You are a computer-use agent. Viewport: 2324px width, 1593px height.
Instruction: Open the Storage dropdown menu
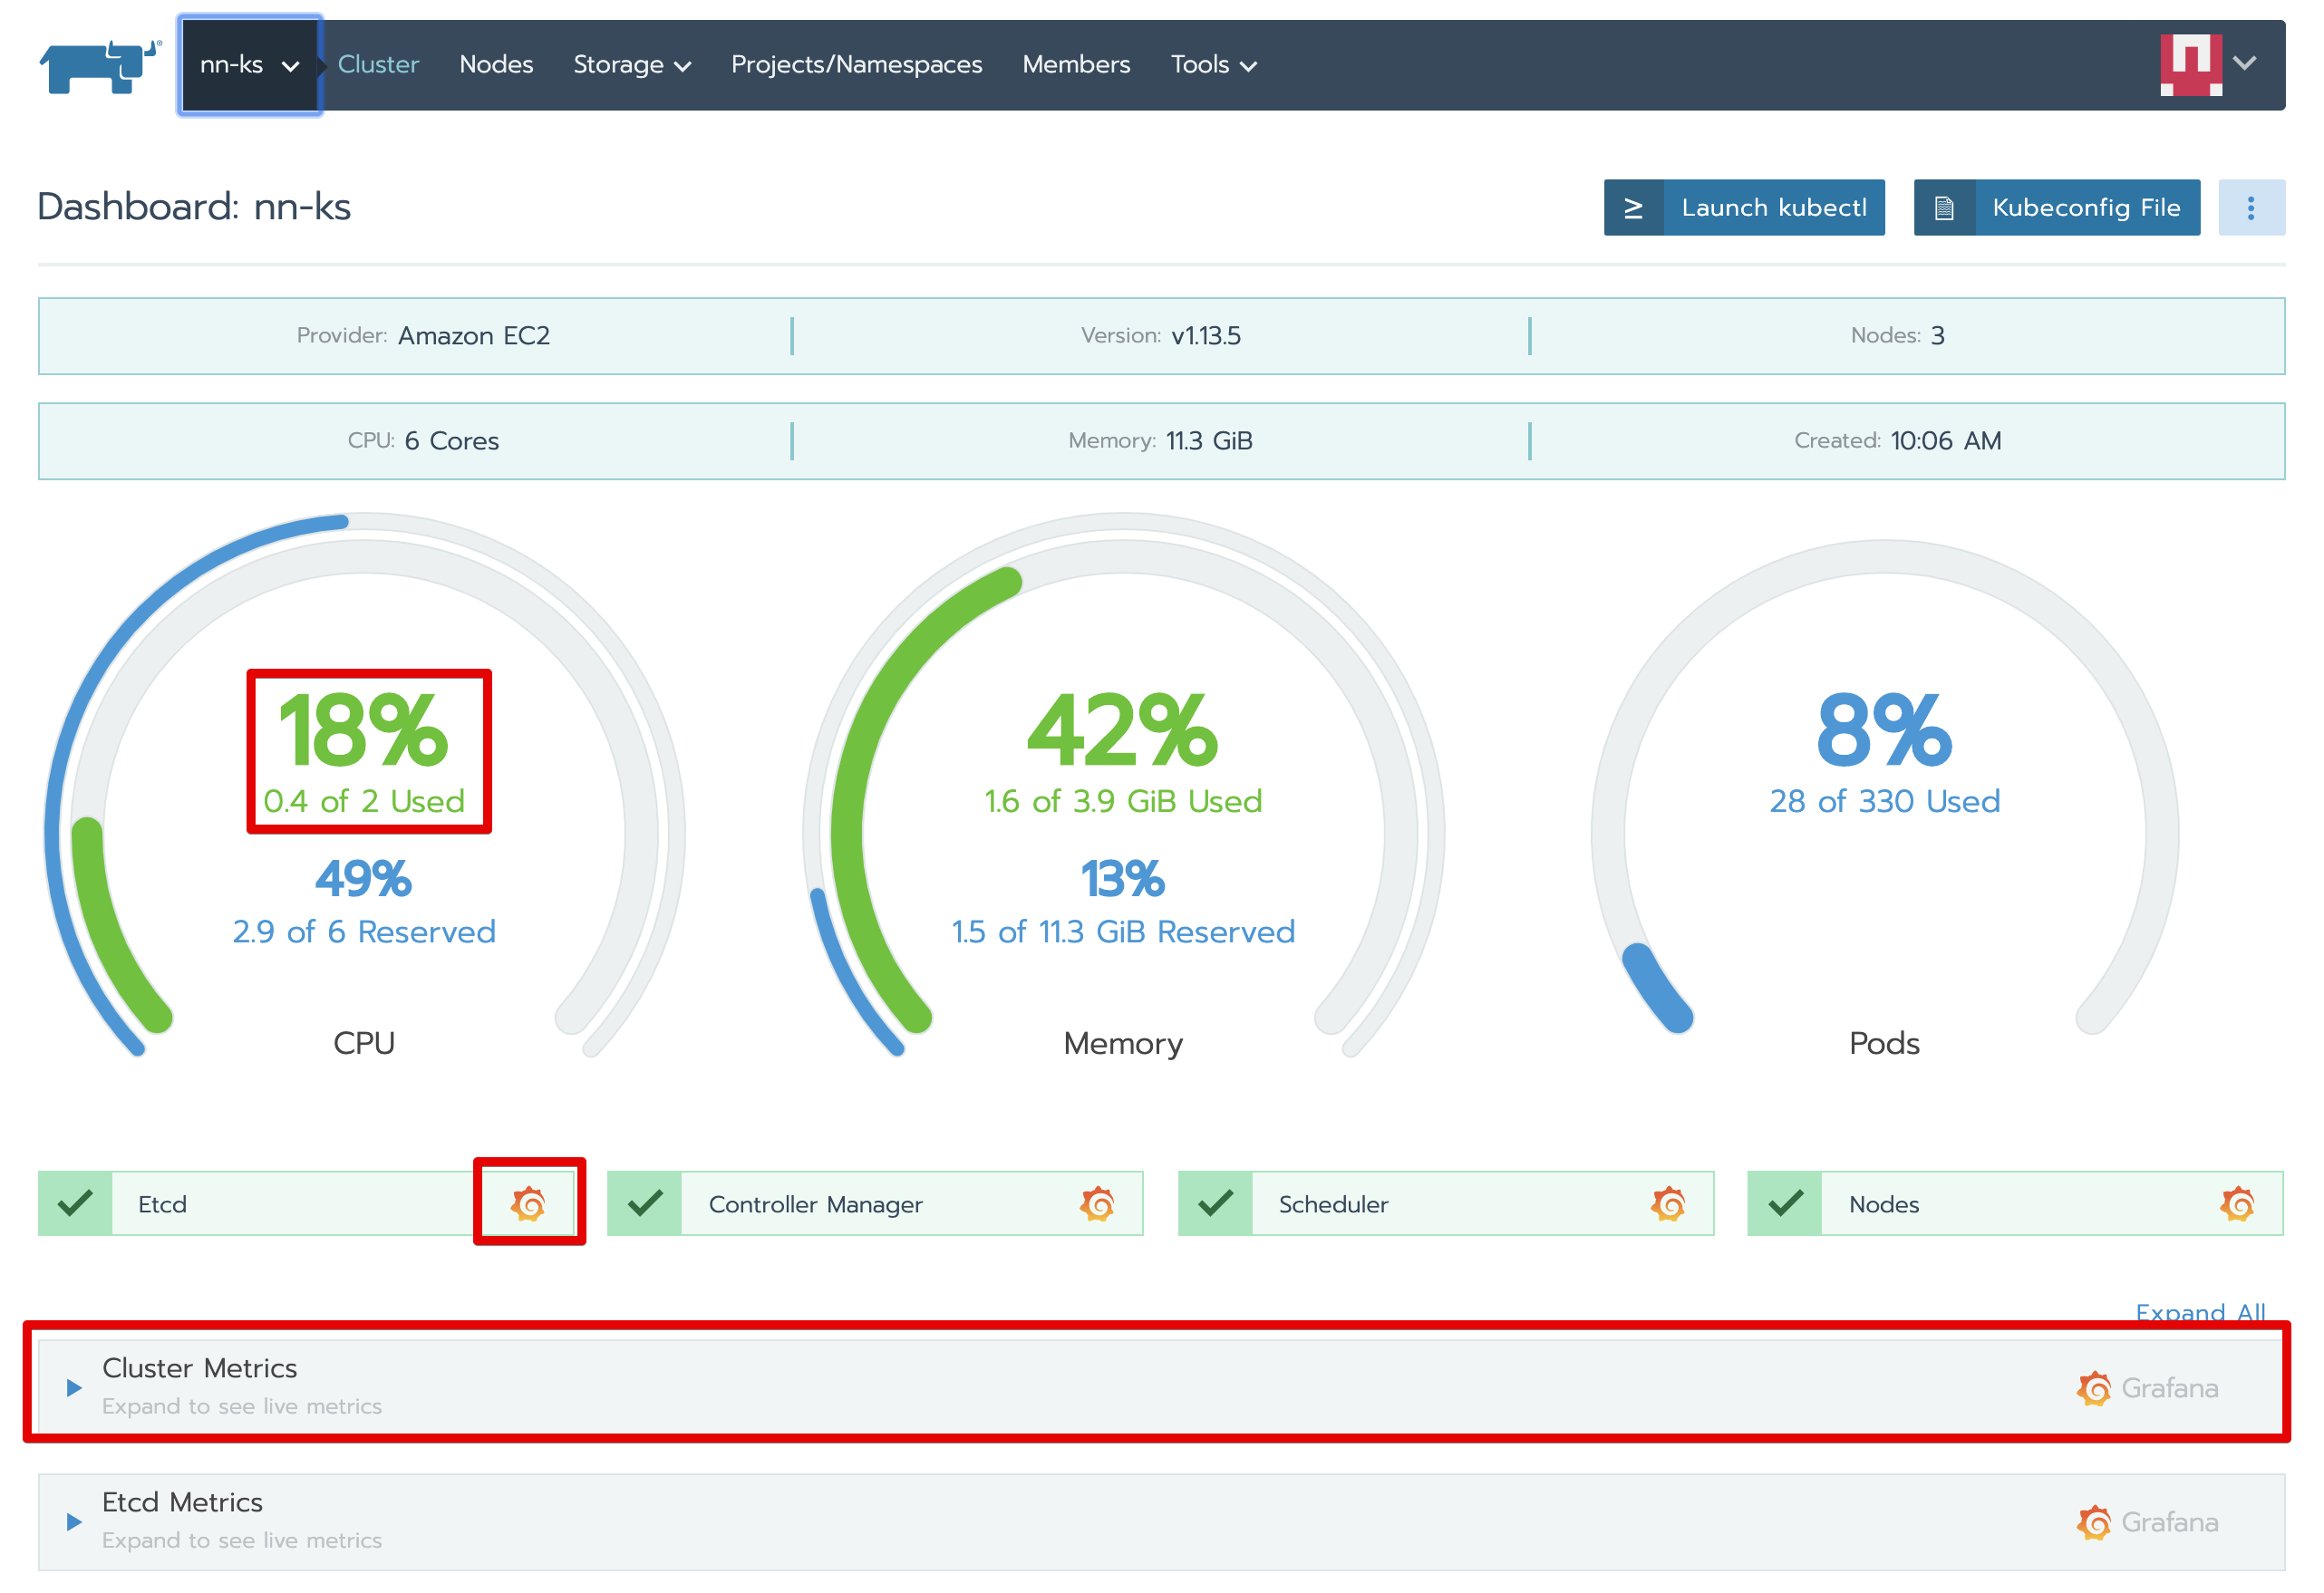[631, 66]
